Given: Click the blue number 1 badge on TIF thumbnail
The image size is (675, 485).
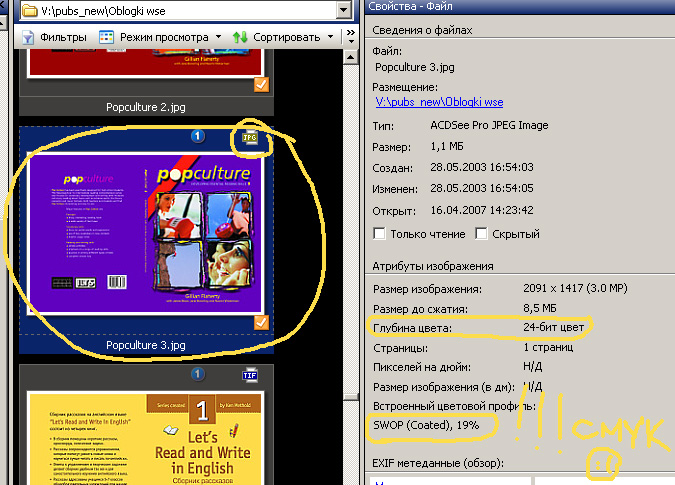Looking at the screenshot, I should [x=198, y=374].
